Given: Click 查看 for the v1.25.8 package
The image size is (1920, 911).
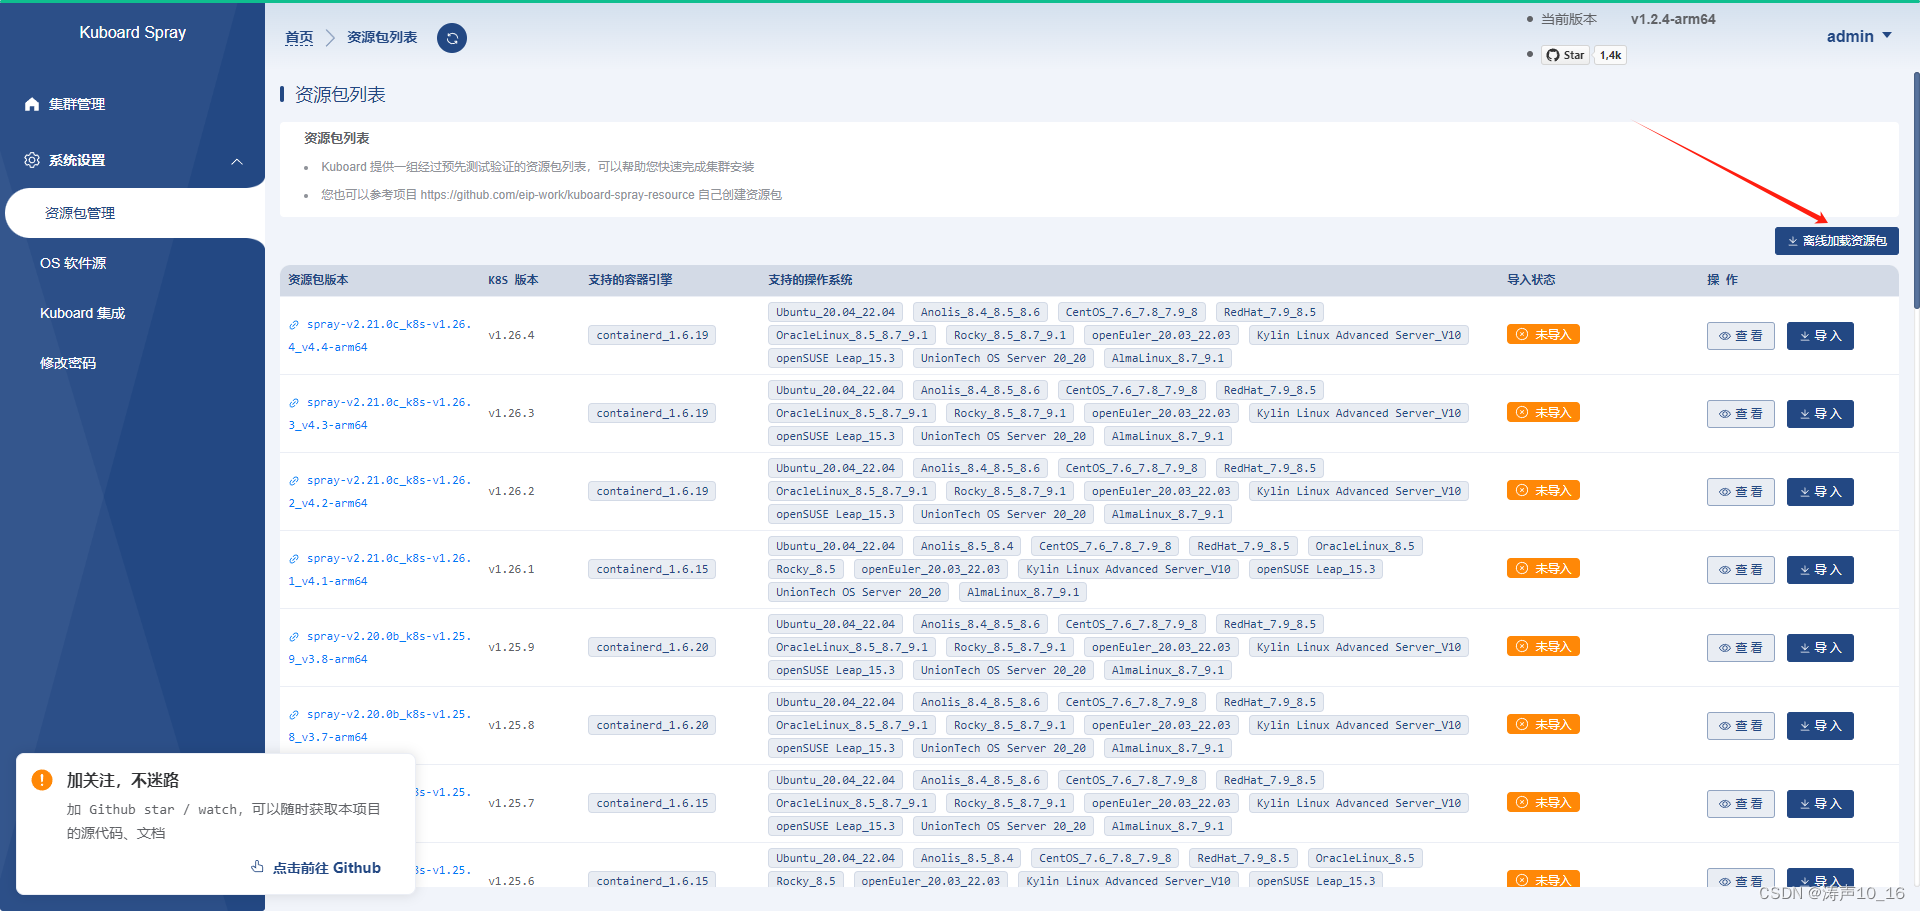Looking at the screenshot, I should click(1741, 726).
